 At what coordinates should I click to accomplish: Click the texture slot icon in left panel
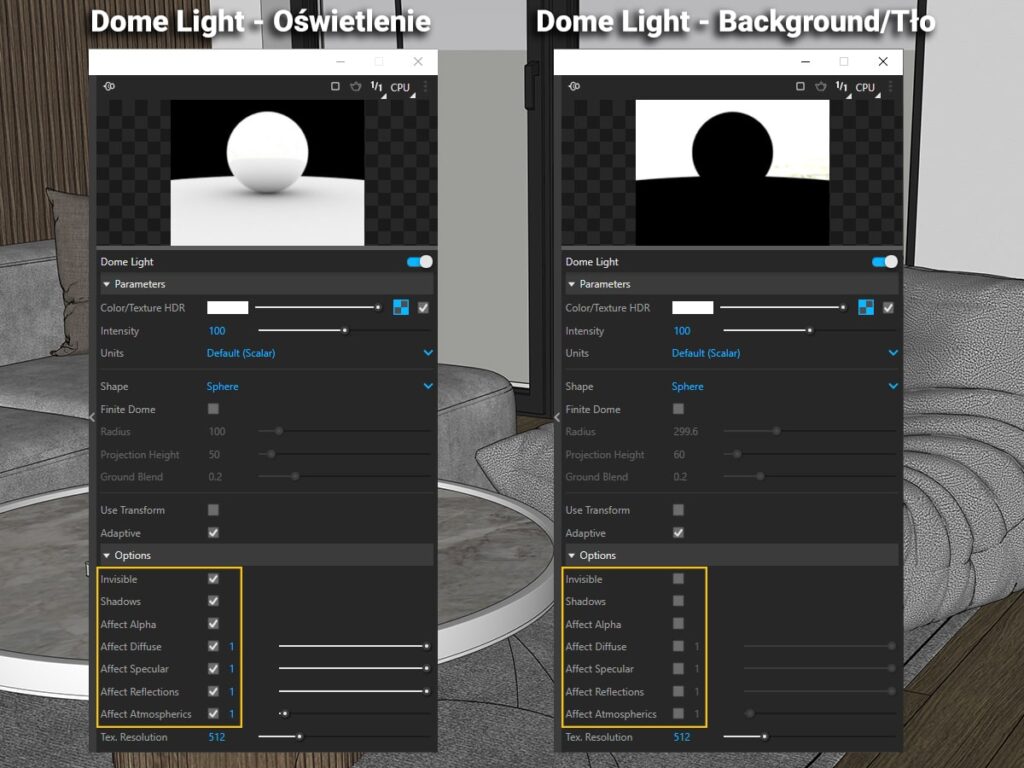tap(401, 308)
